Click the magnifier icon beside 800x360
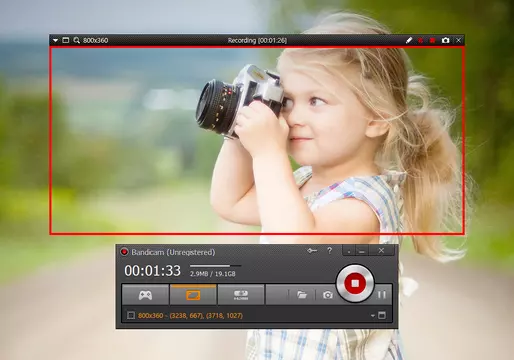Screen dimensions: 514x360 (x=77, y=40)
